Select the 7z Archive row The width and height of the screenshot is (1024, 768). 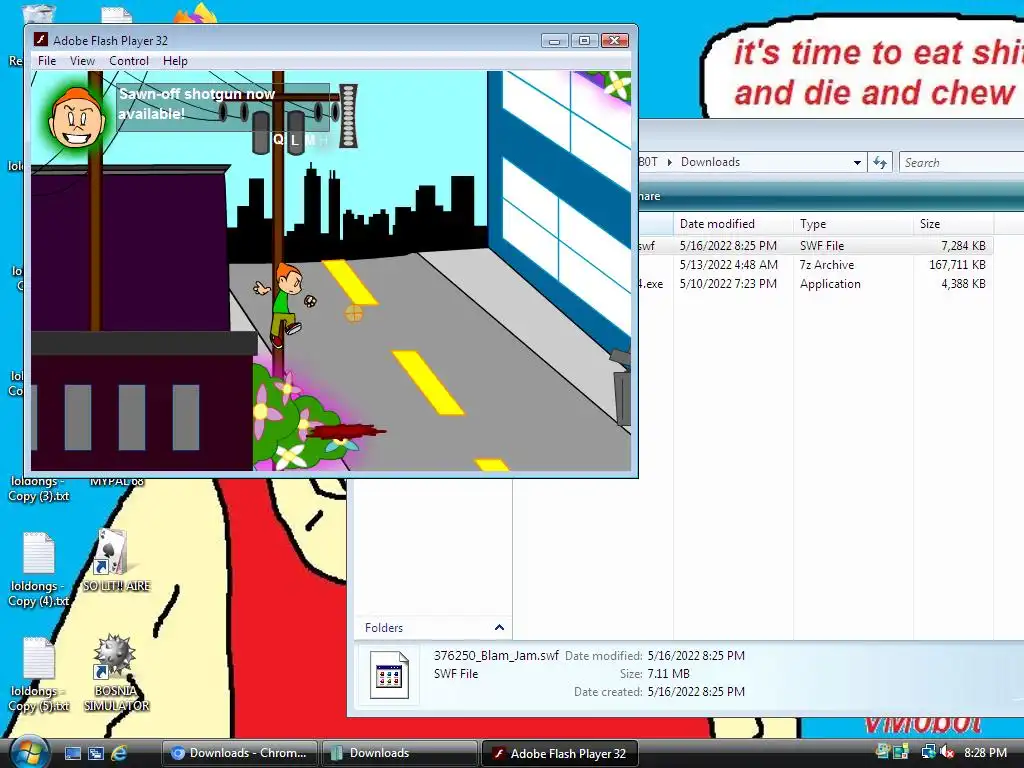coord(816,264)
